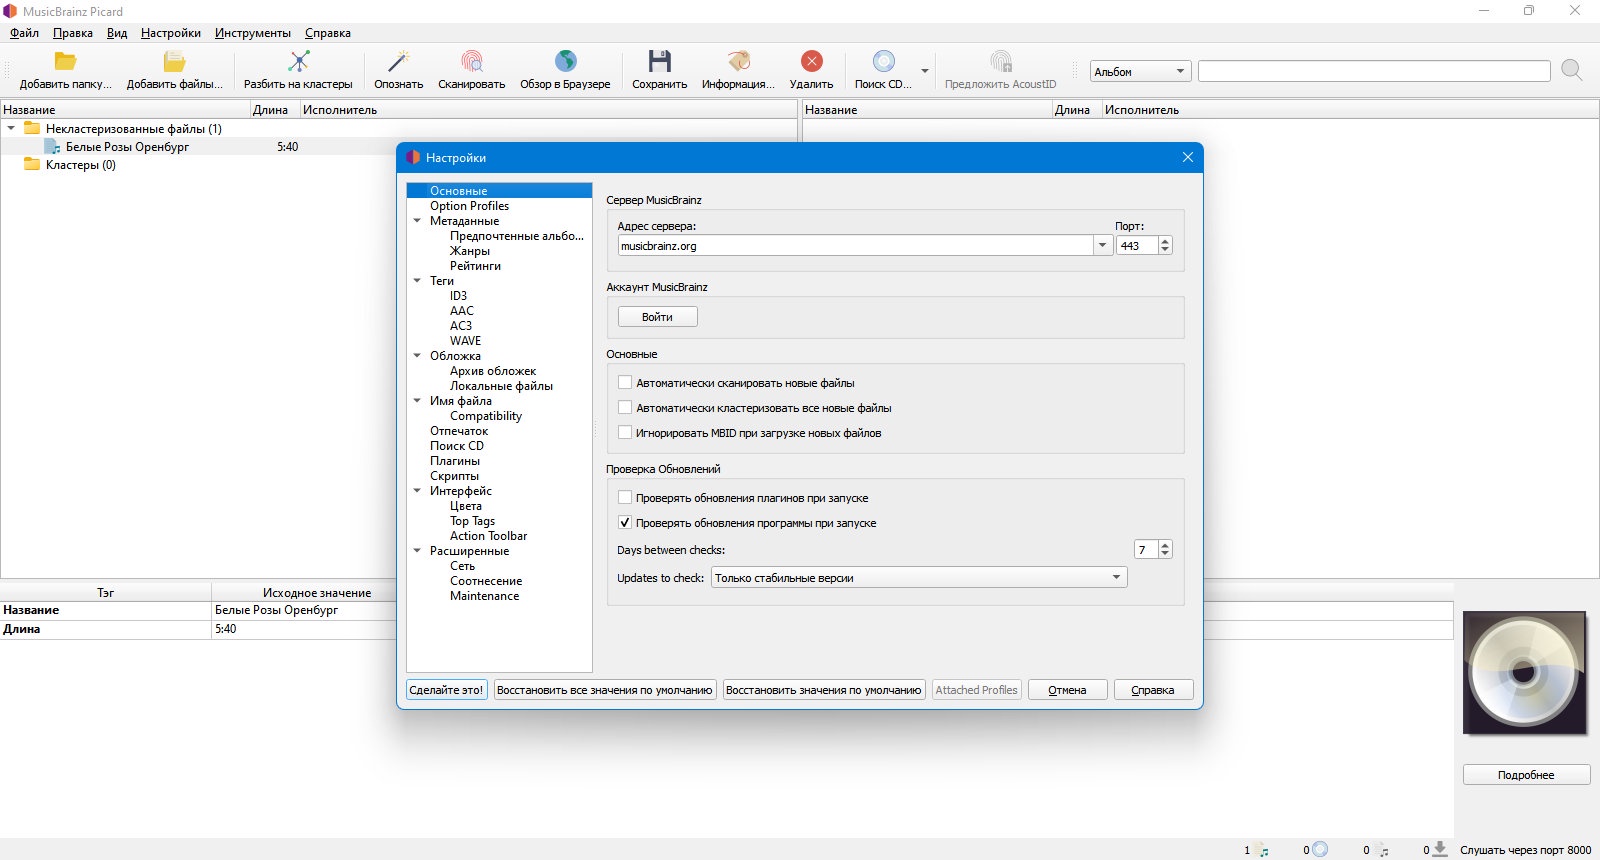Click the Разбить на кластеры icon
The height and width of the screenshot is (860, 1600).
[x=298, y=61]
